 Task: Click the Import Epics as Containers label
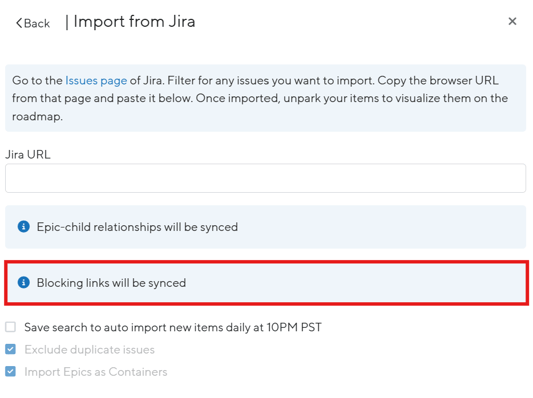[96, 372]
